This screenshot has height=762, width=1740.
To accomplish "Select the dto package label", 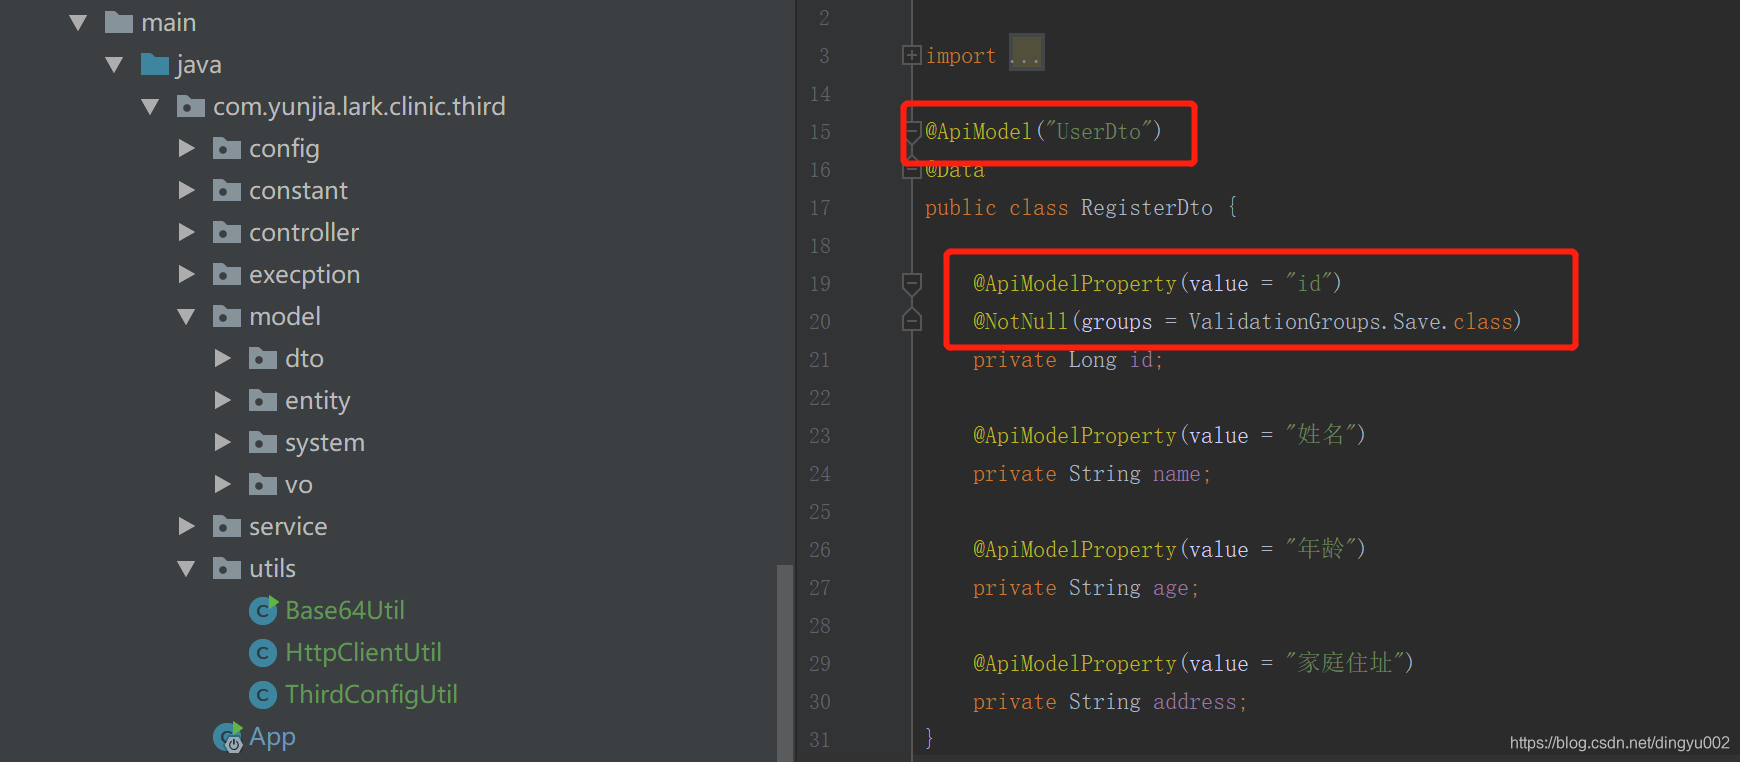I will [304, 358].
